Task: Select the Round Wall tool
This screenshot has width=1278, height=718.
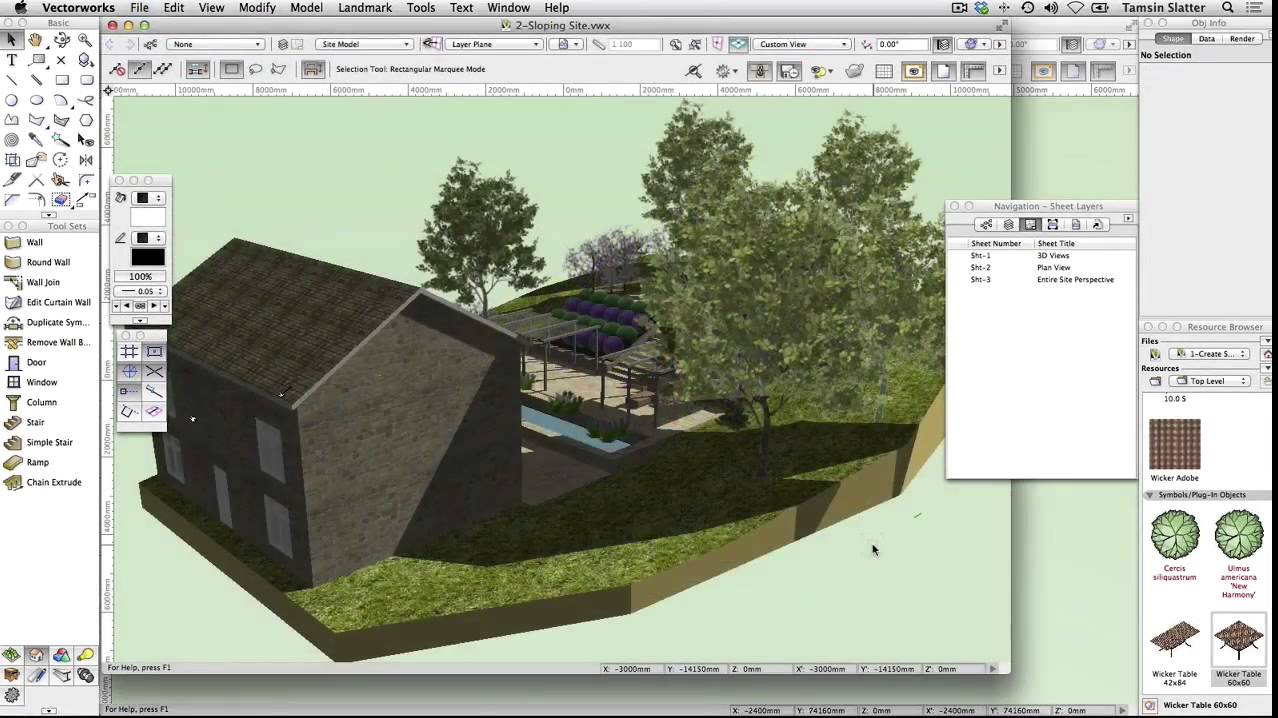Action: 48,262
